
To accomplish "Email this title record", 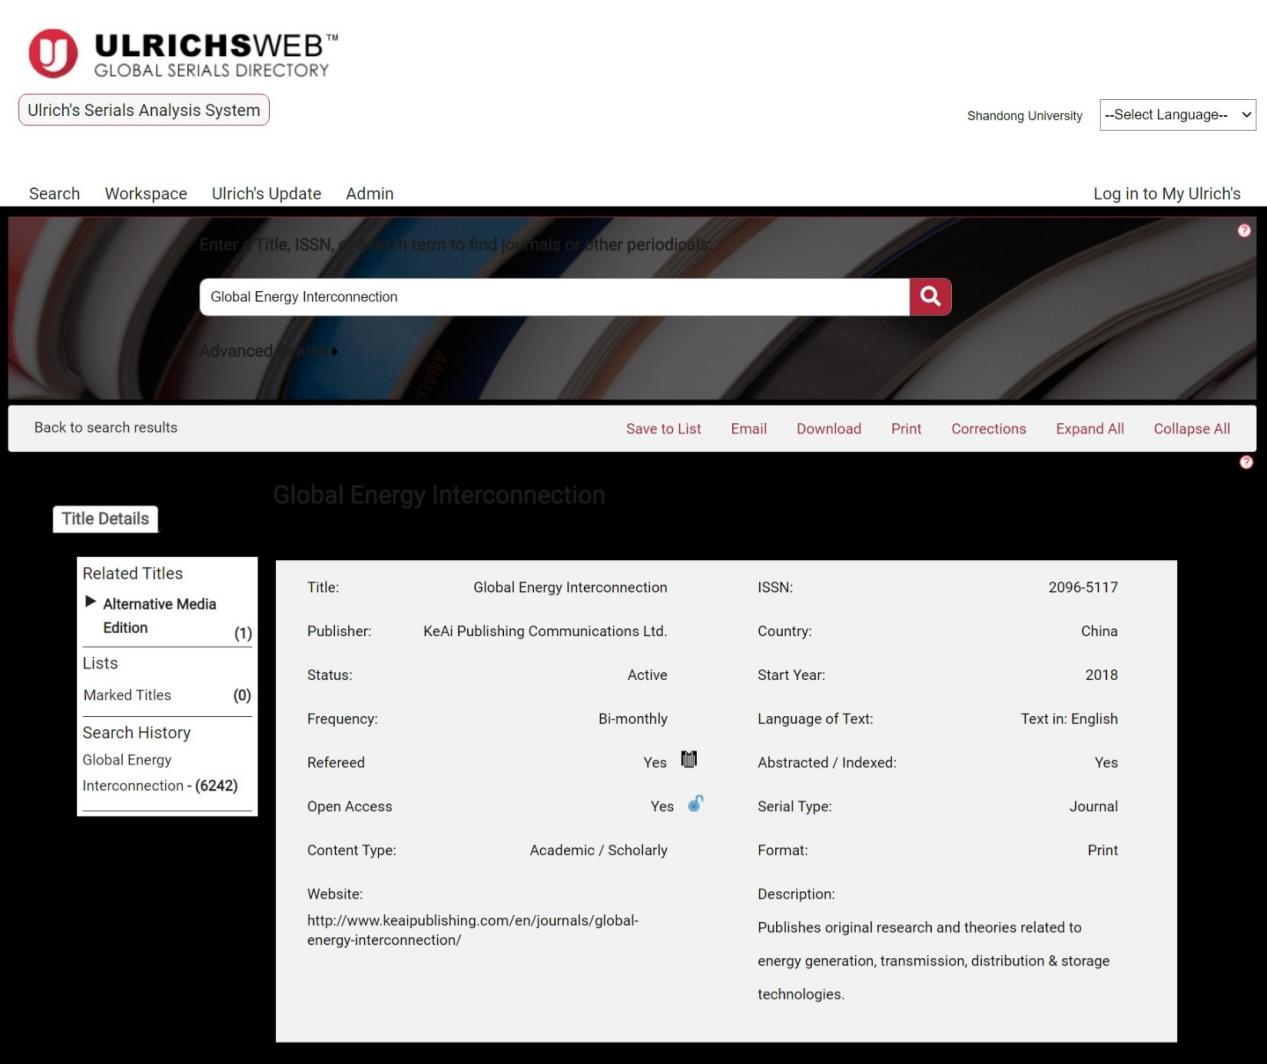I will 749,429.
